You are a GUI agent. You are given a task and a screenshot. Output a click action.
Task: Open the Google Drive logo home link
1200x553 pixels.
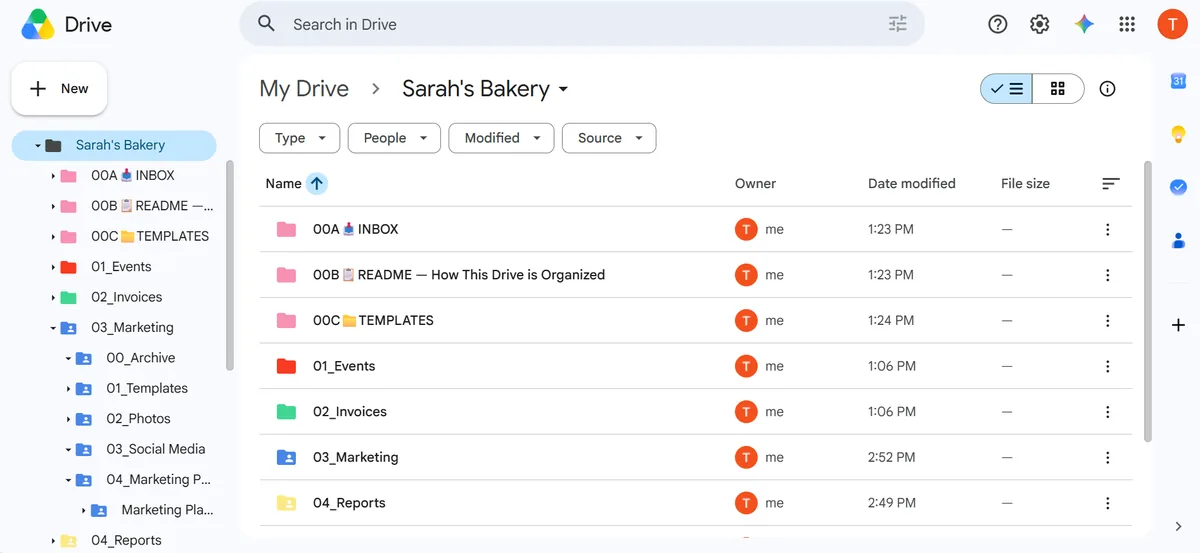click(66, 25)
